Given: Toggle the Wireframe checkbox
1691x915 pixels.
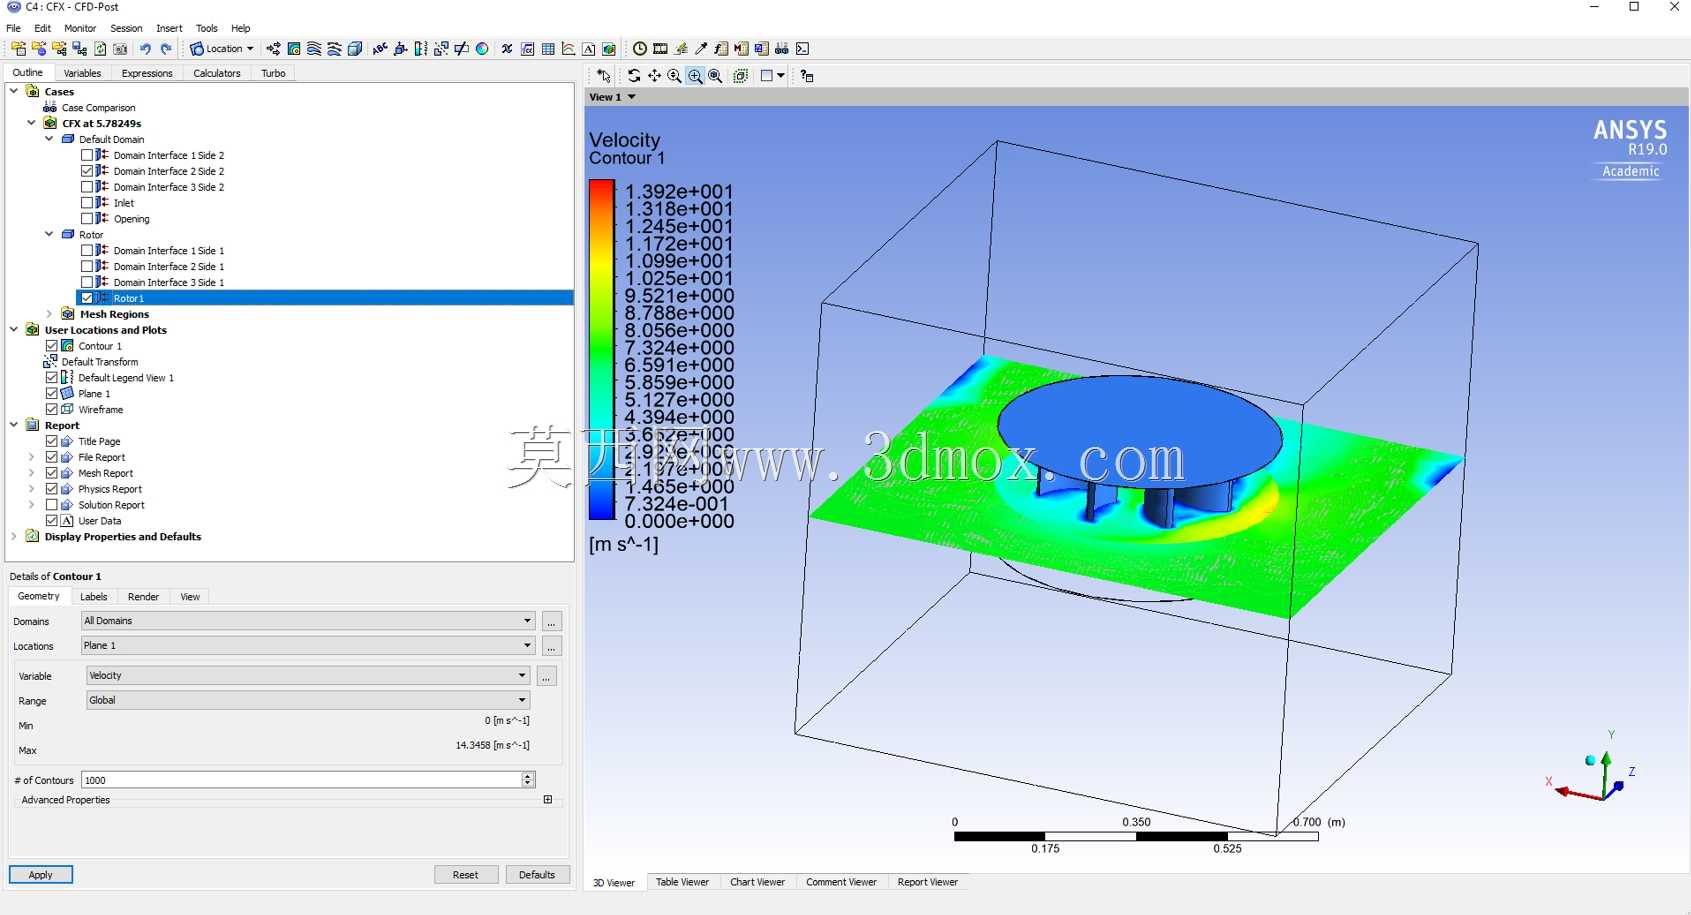Looking at the screenshot, I should click(x=52, y=410).
